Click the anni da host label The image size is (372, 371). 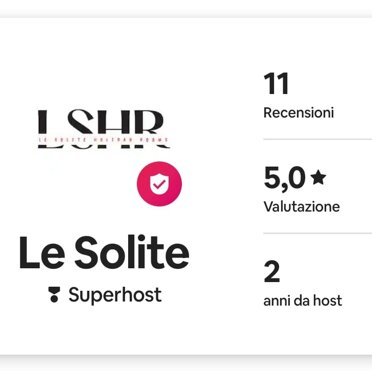point(303,301)
